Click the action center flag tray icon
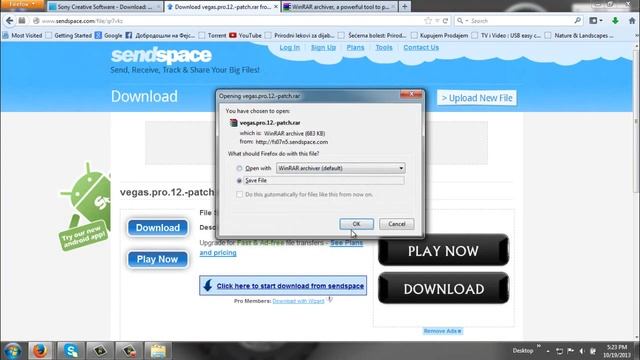Image resolution: width=640 pixels, height=360 pixels. [x=571, y=351]
